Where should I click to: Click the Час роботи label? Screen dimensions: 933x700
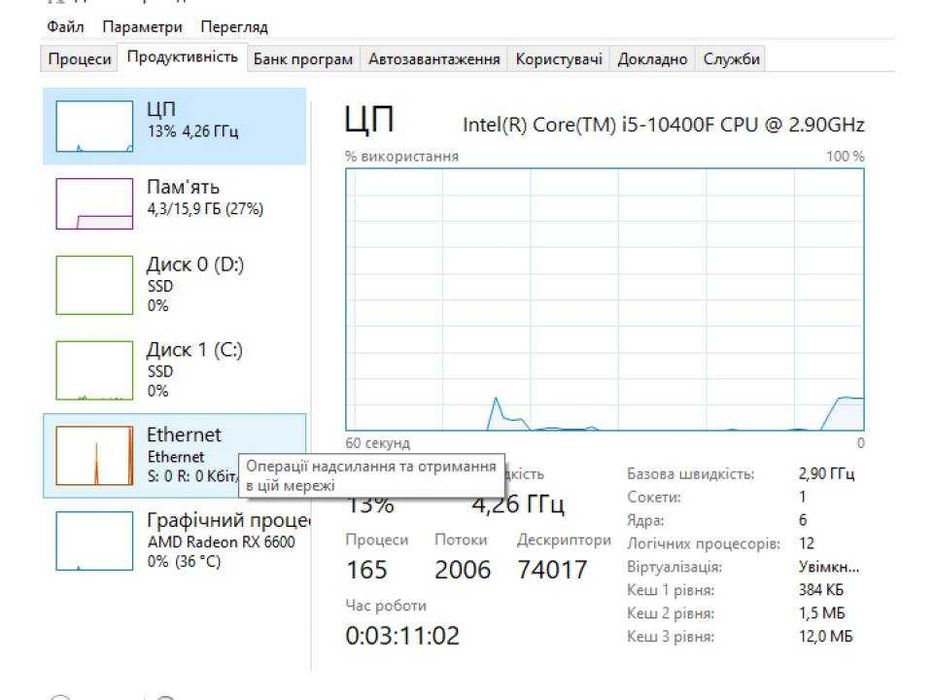tap(386, 605)
